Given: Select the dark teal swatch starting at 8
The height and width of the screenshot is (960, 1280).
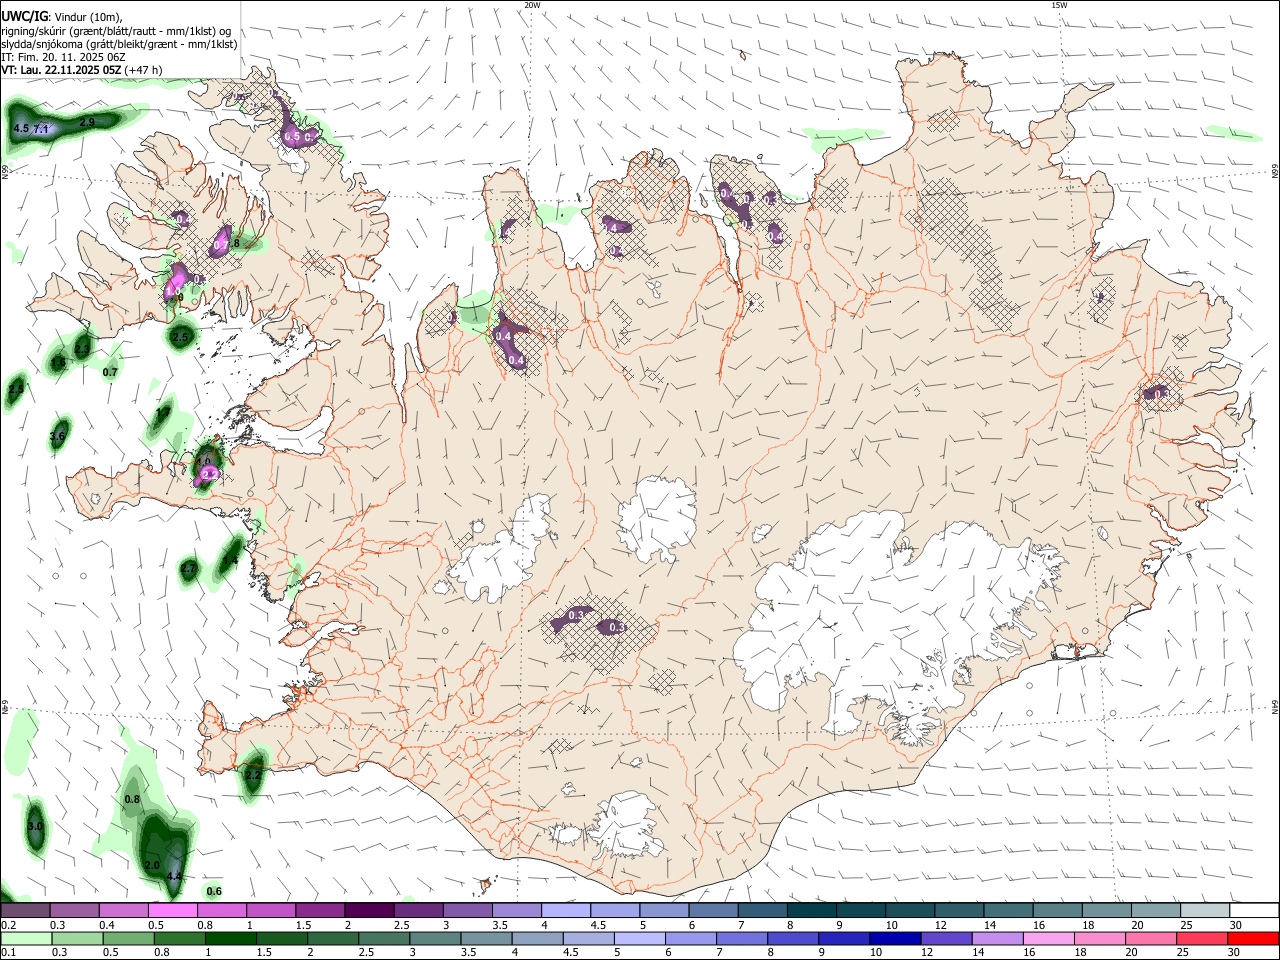Looking at the screenshot, I should (x=811, y=910).
